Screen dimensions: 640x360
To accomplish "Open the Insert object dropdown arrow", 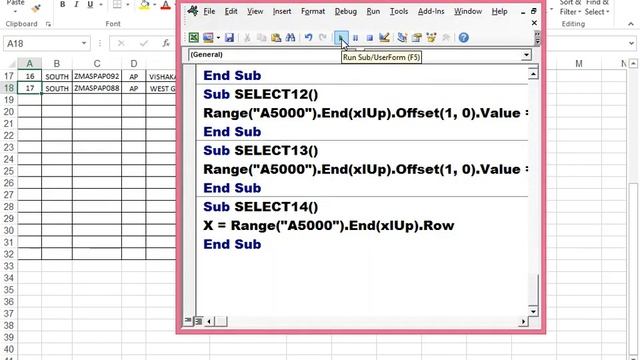I will tap(218, 38).
